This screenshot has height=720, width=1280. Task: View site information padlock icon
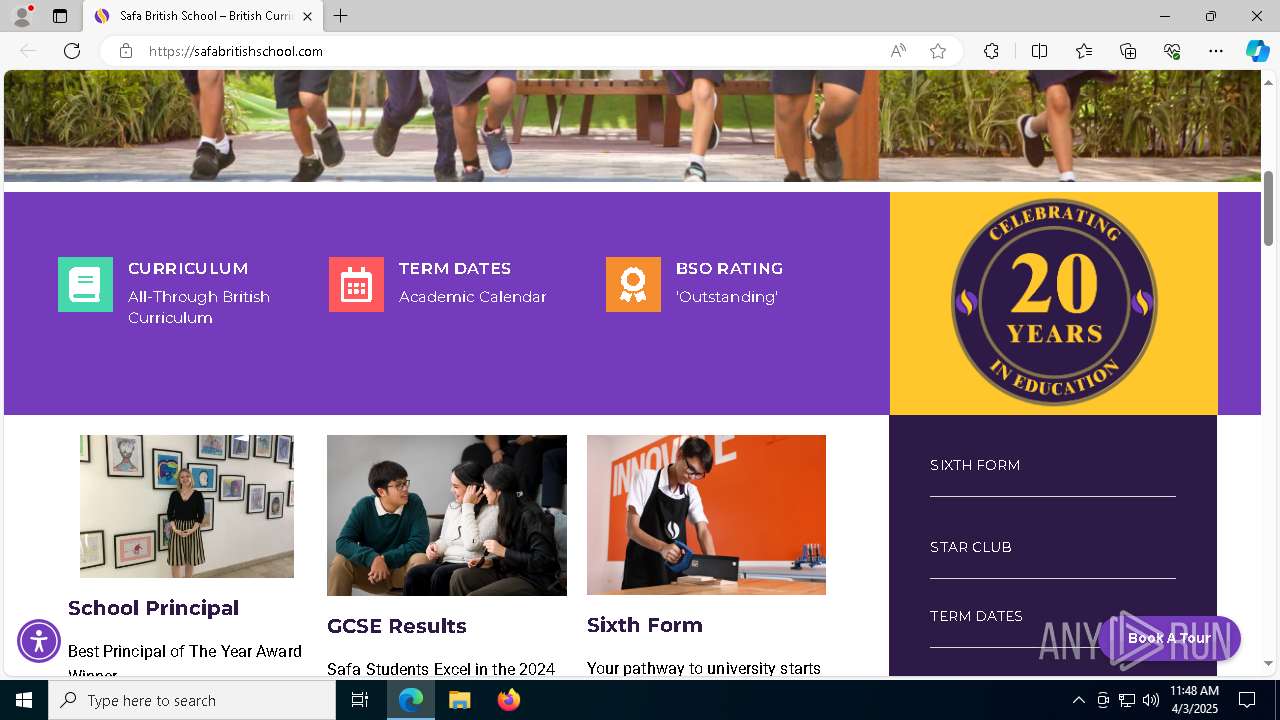126,51
